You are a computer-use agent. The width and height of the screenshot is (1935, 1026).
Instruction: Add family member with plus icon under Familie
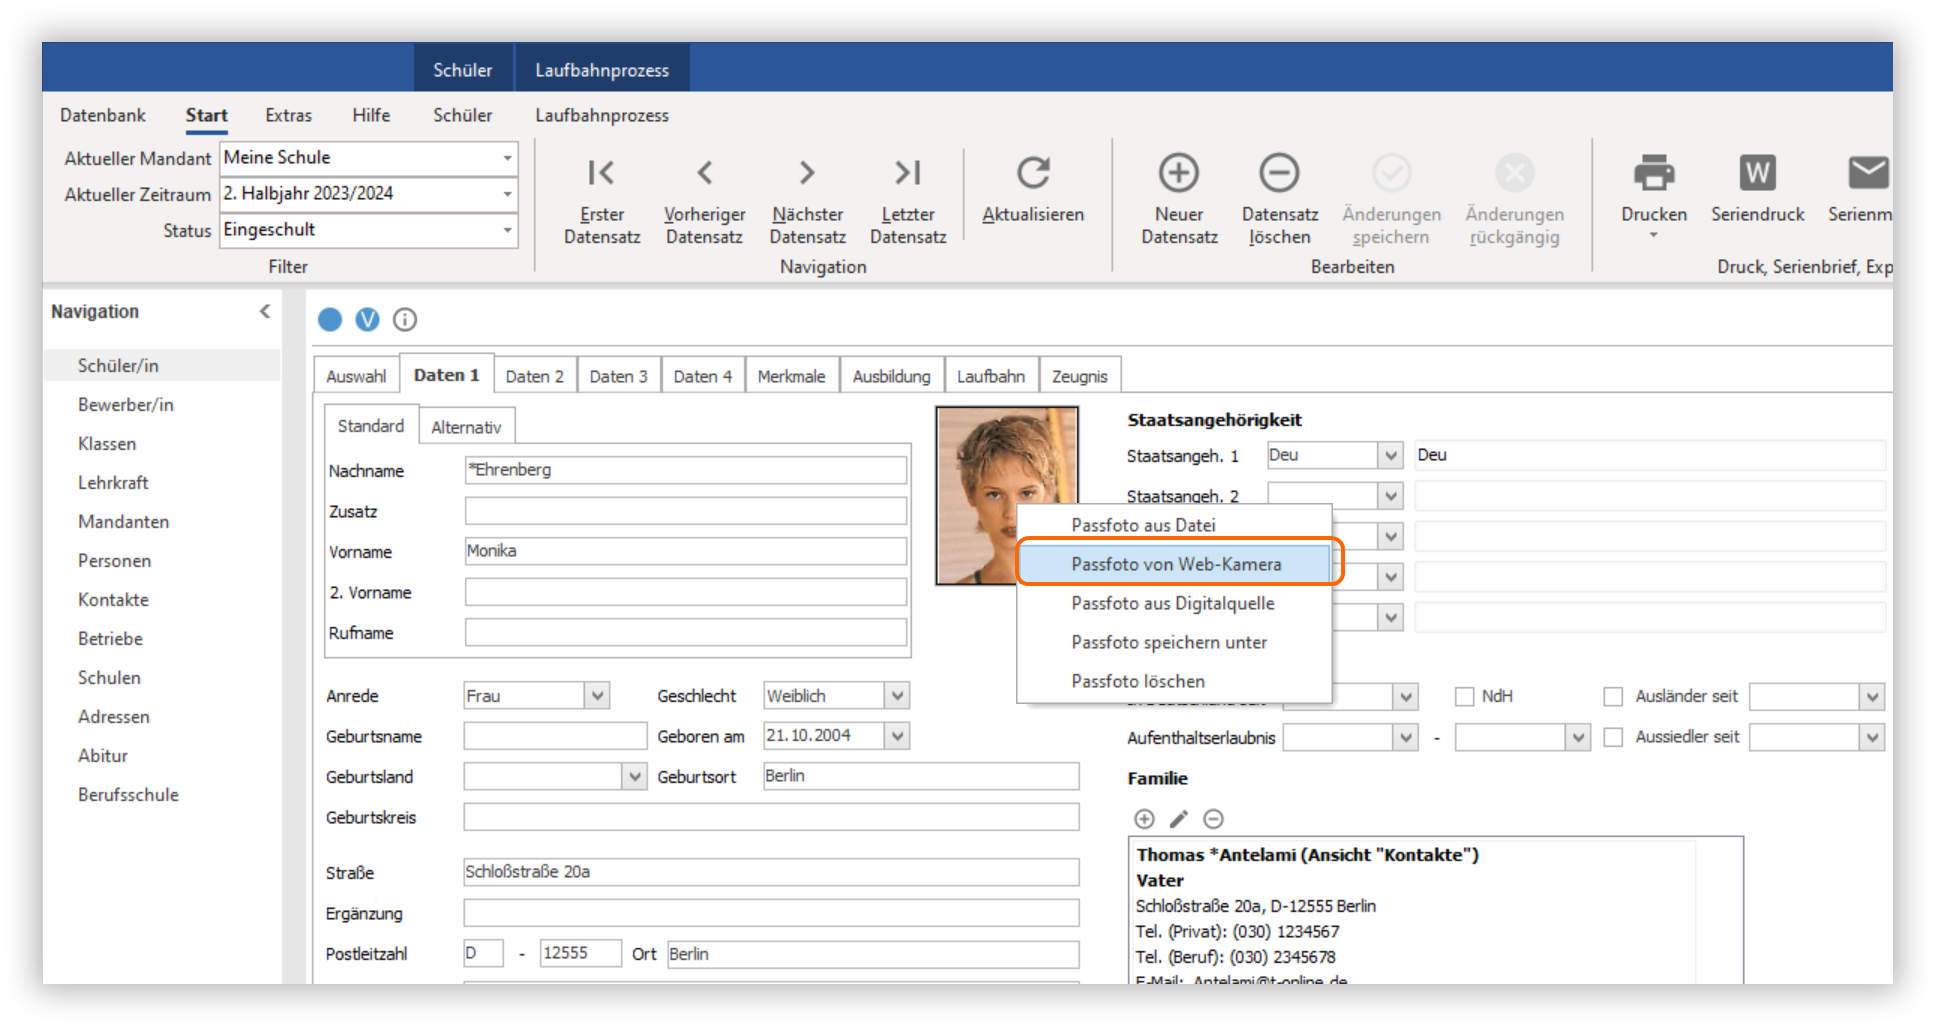(1144, 819)
